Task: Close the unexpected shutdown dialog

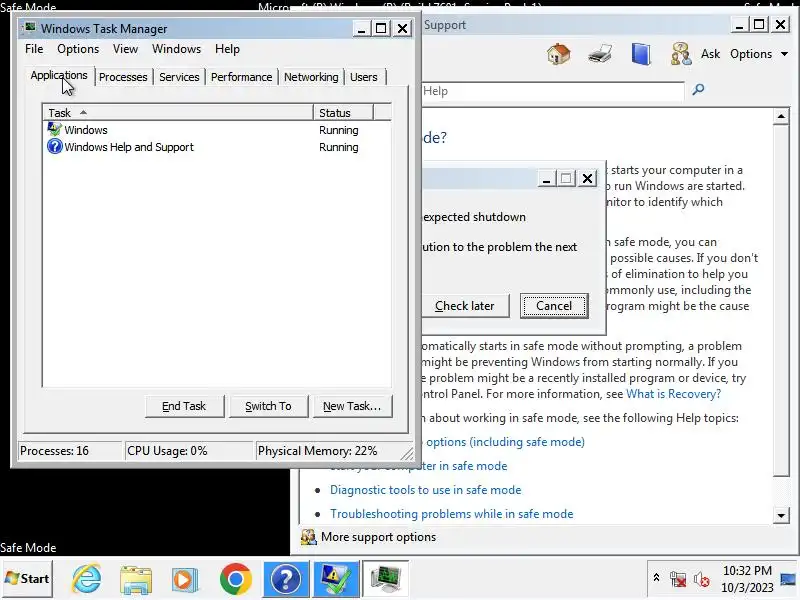Action: (x=588, y=179)
